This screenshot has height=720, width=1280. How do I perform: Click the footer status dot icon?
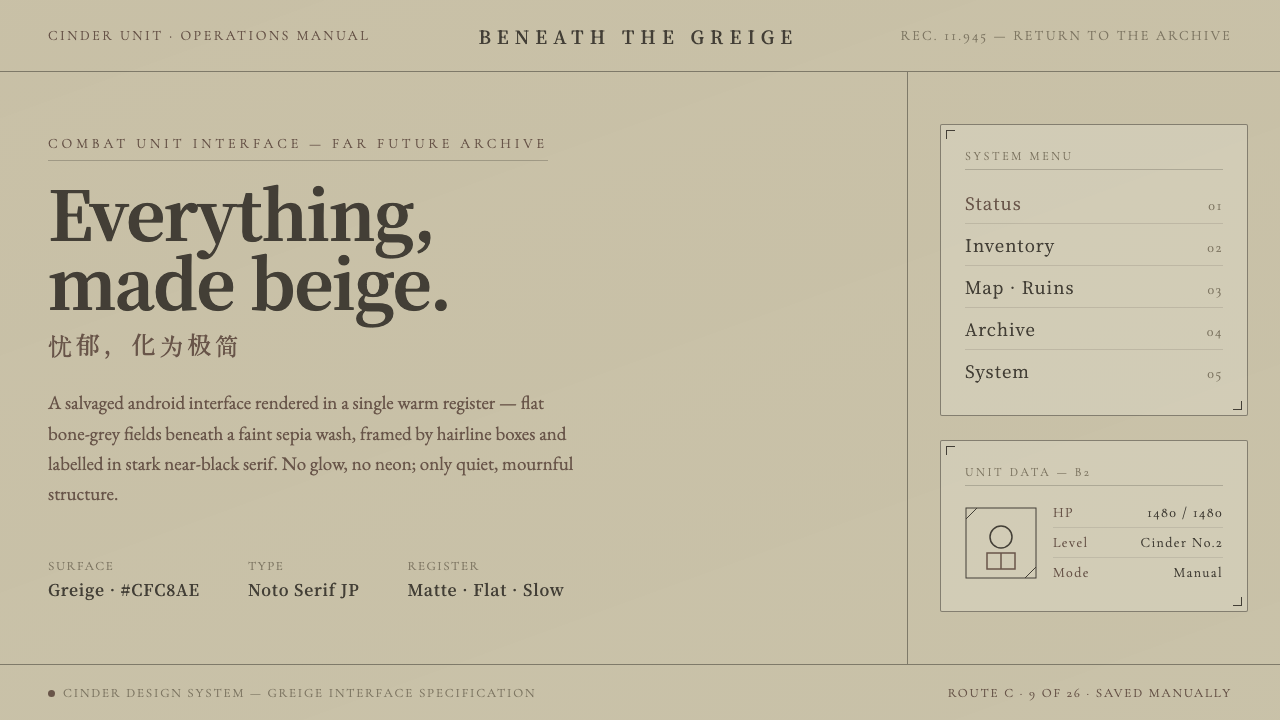pyautogui.click(x=51, y=693)
